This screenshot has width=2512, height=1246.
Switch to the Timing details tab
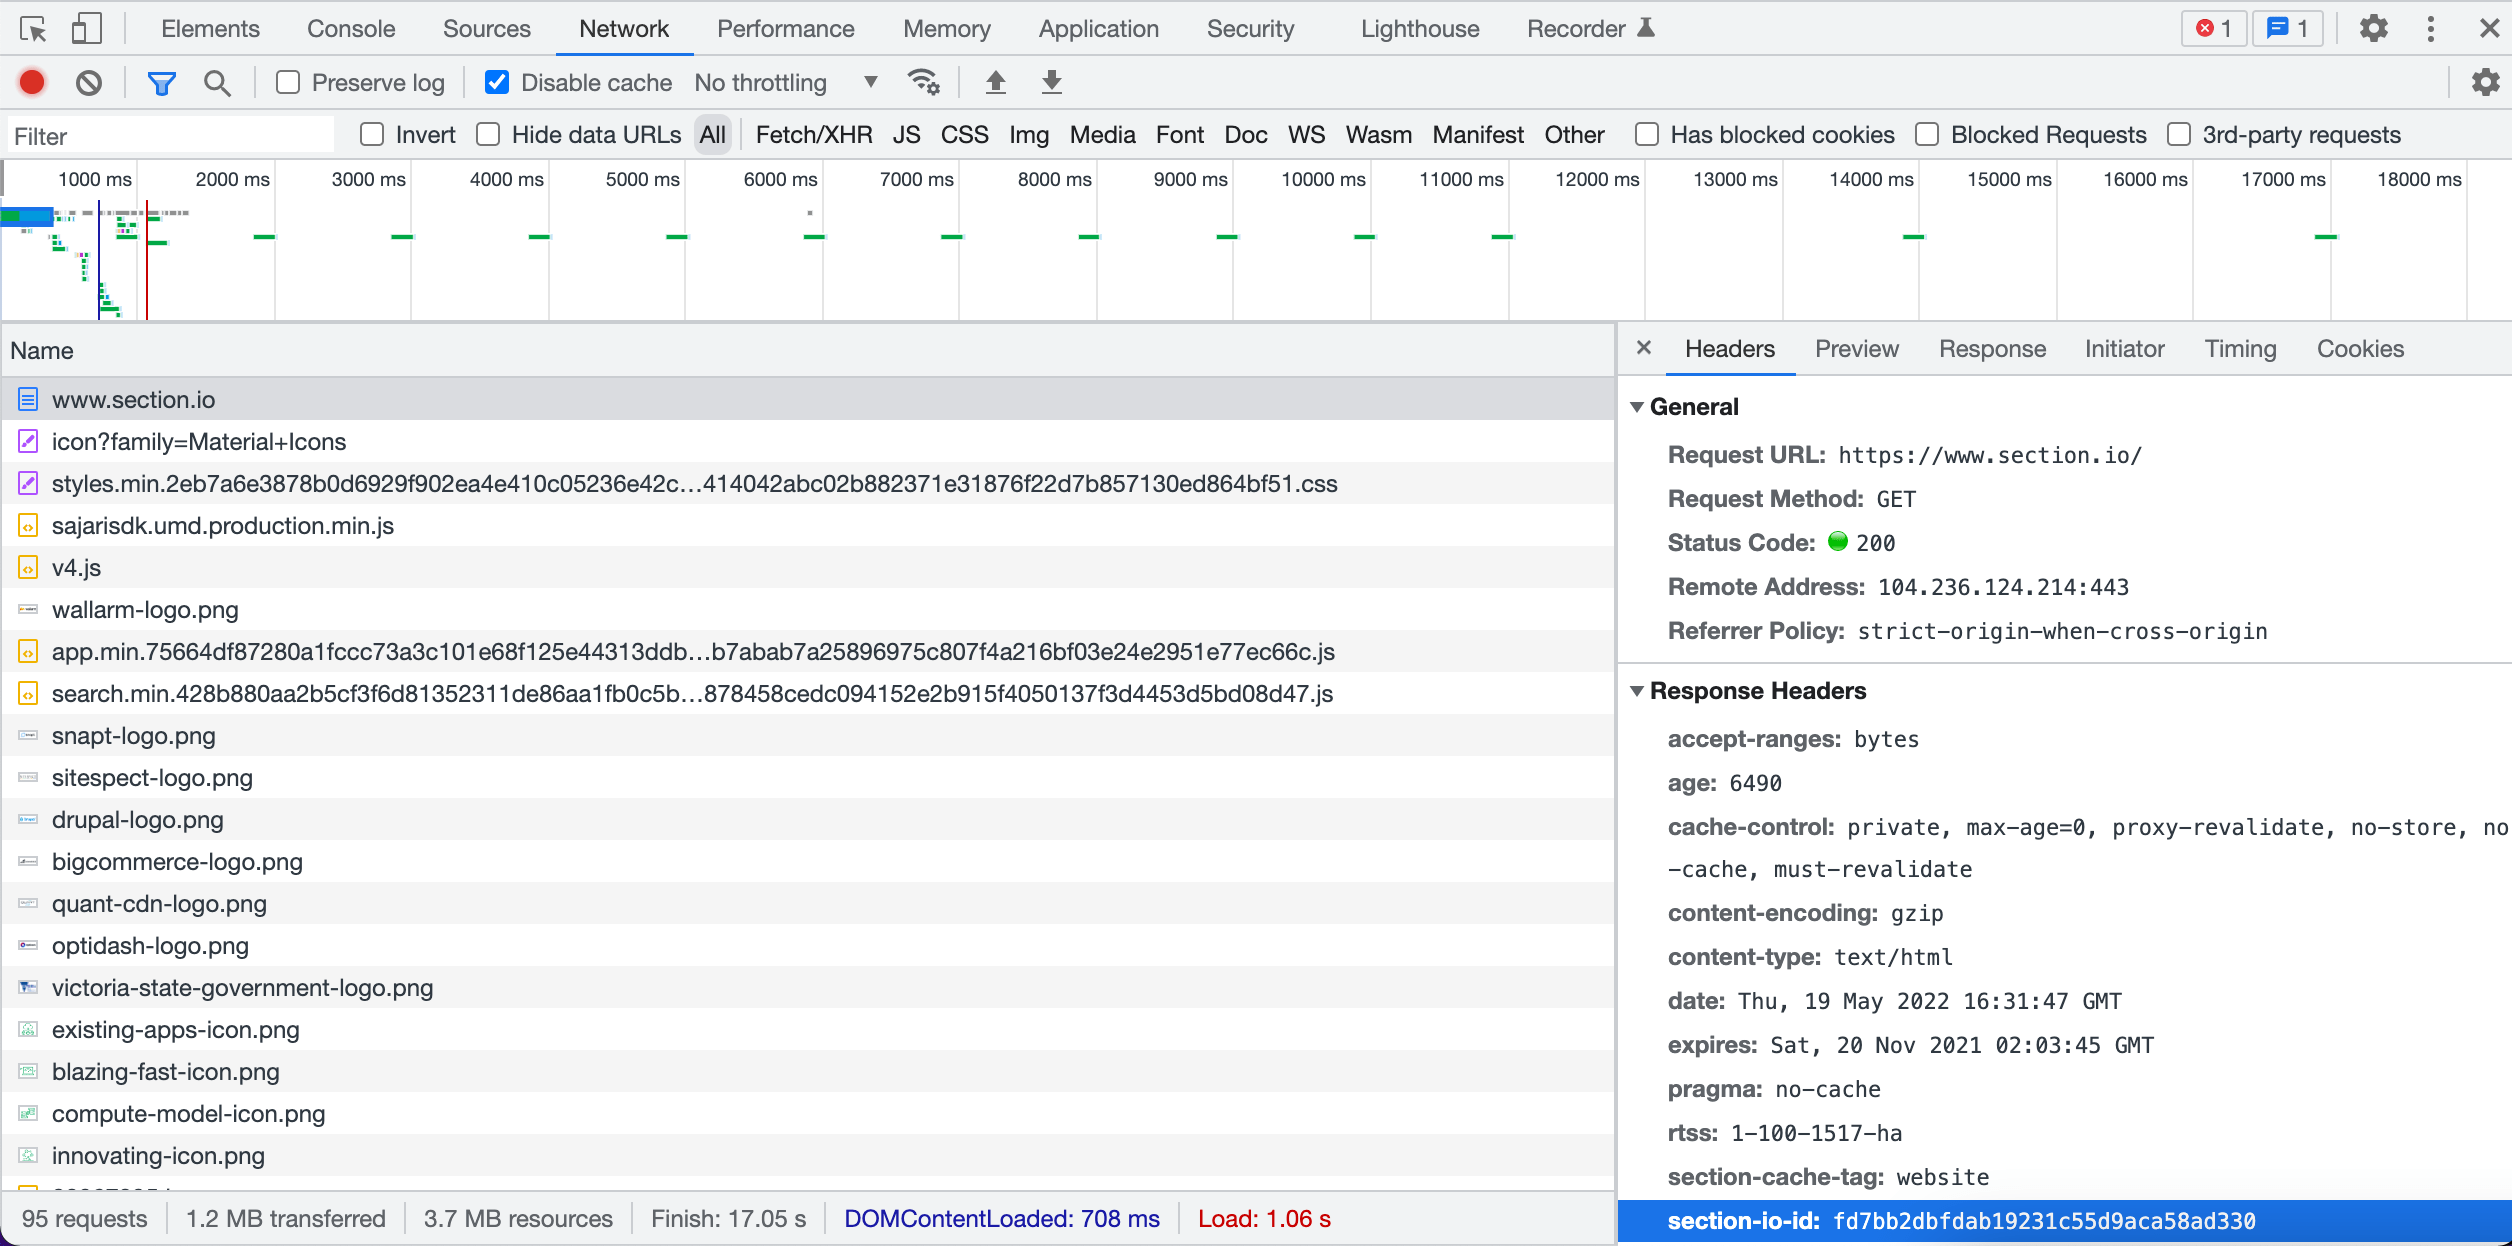pos(2241,349)
